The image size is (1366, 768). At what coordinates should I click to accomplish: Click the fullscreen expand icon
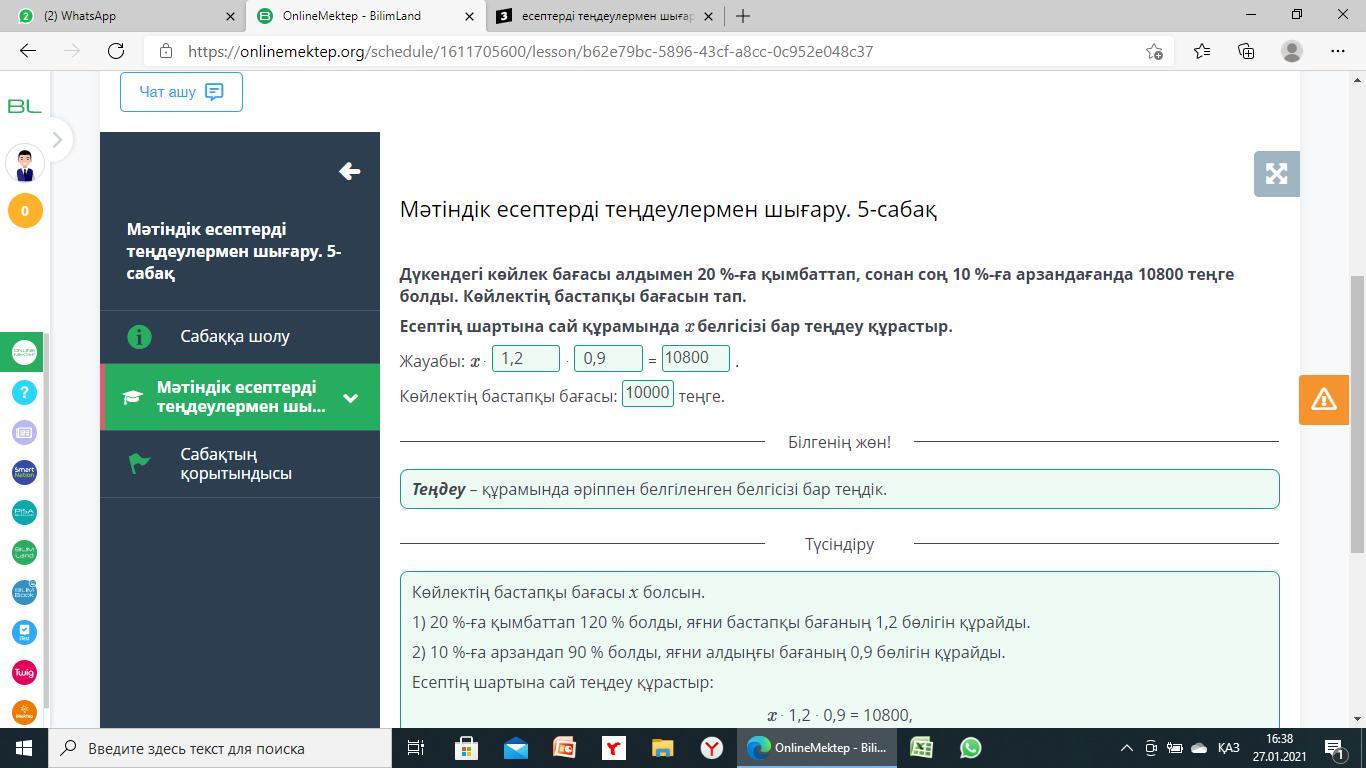pos(1276,174)
